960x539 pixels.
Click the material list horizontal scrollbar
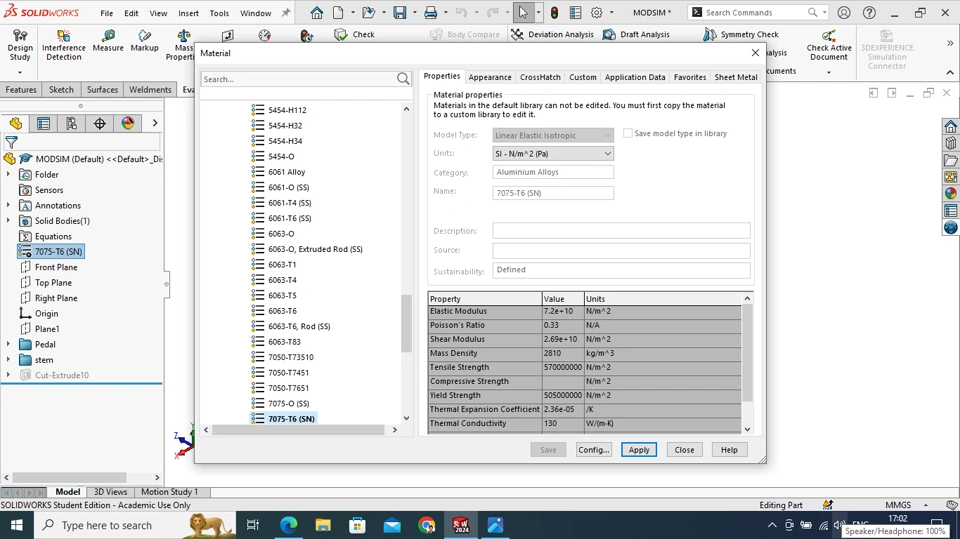[298, 430]
